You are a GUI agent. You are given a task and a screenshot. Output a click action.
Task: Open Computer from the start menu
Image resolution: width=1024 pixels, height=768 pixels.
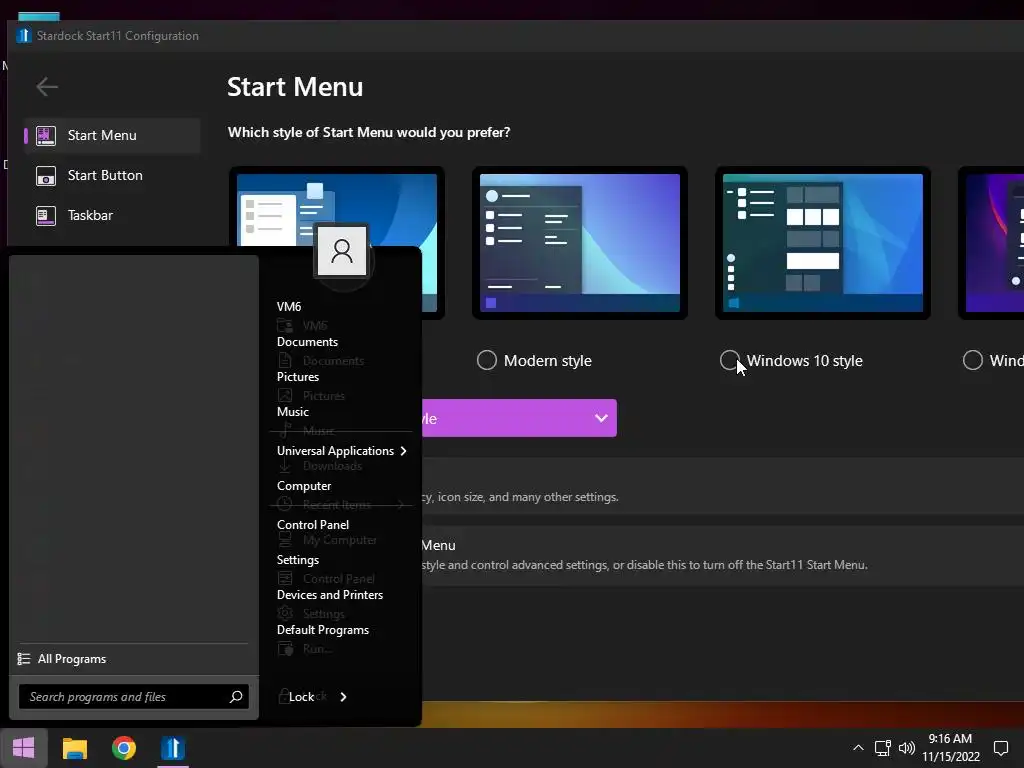click(x=304, y=487)
